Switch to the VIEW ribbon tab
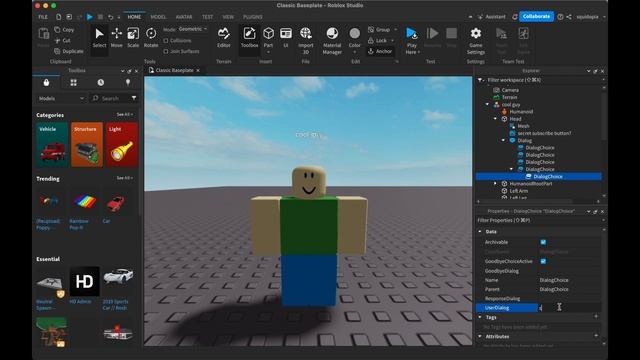The width and height of the screenshot is (640, 360). (x=228, y=17)
